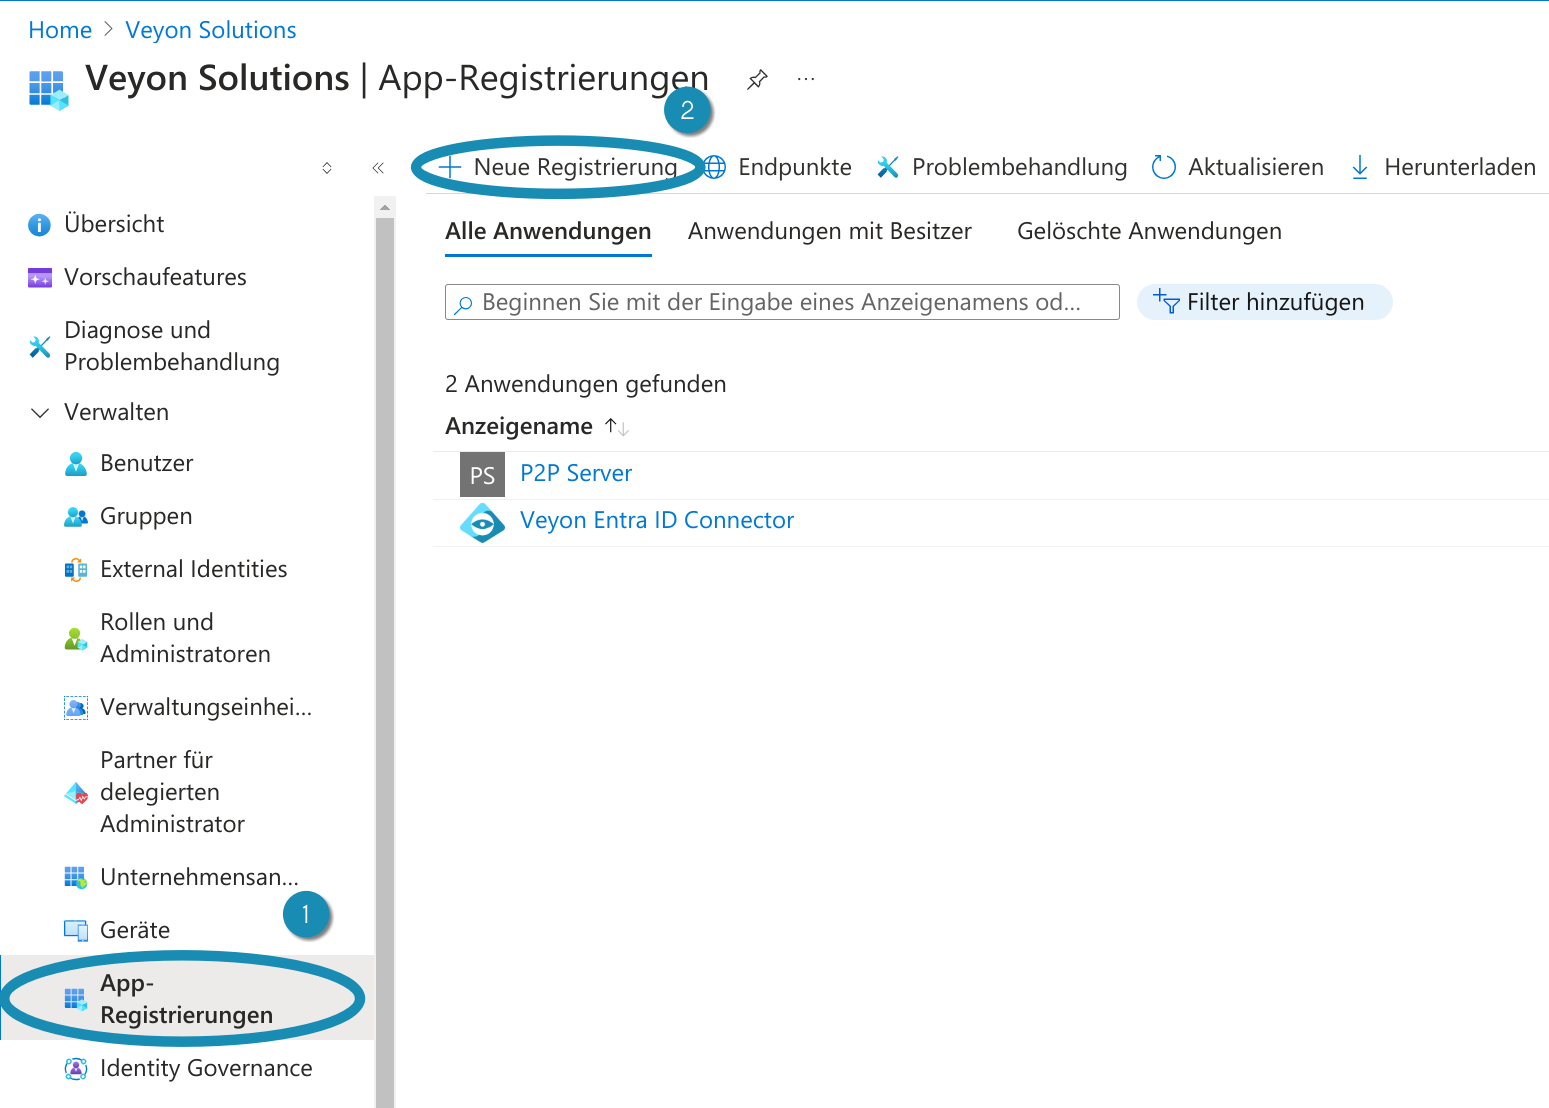Viewport: 1549px width, 1108px height.
Task: Click the Herunterladen download icon
Action: pos(1360,167)
